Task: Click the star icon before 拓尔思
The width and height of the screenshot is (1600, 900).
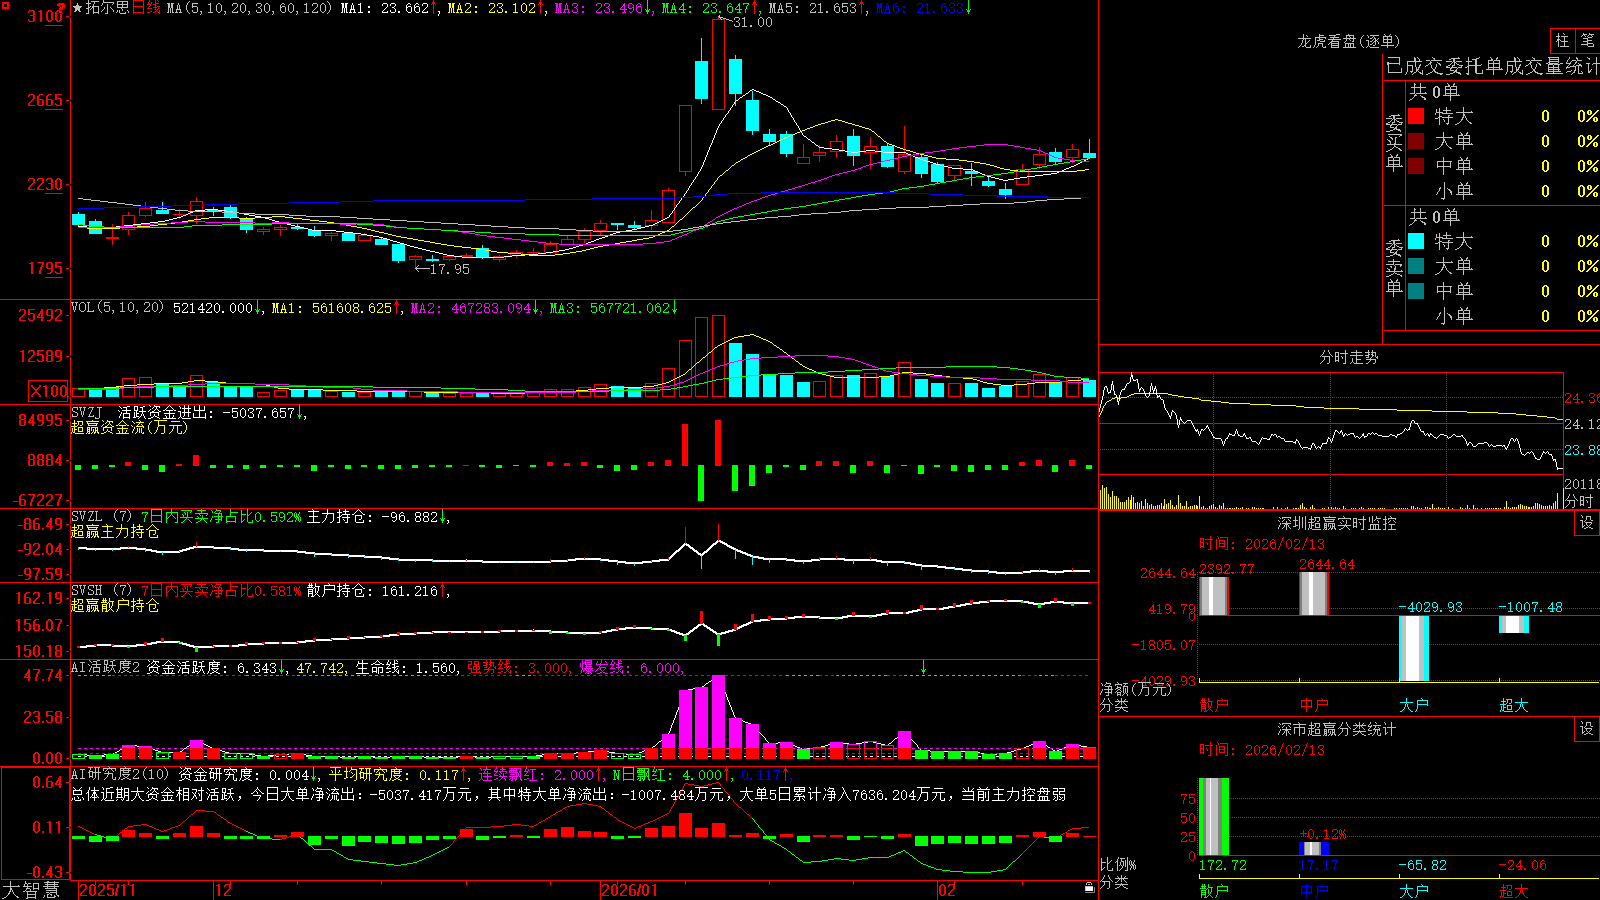Action: tap(77, 8)
